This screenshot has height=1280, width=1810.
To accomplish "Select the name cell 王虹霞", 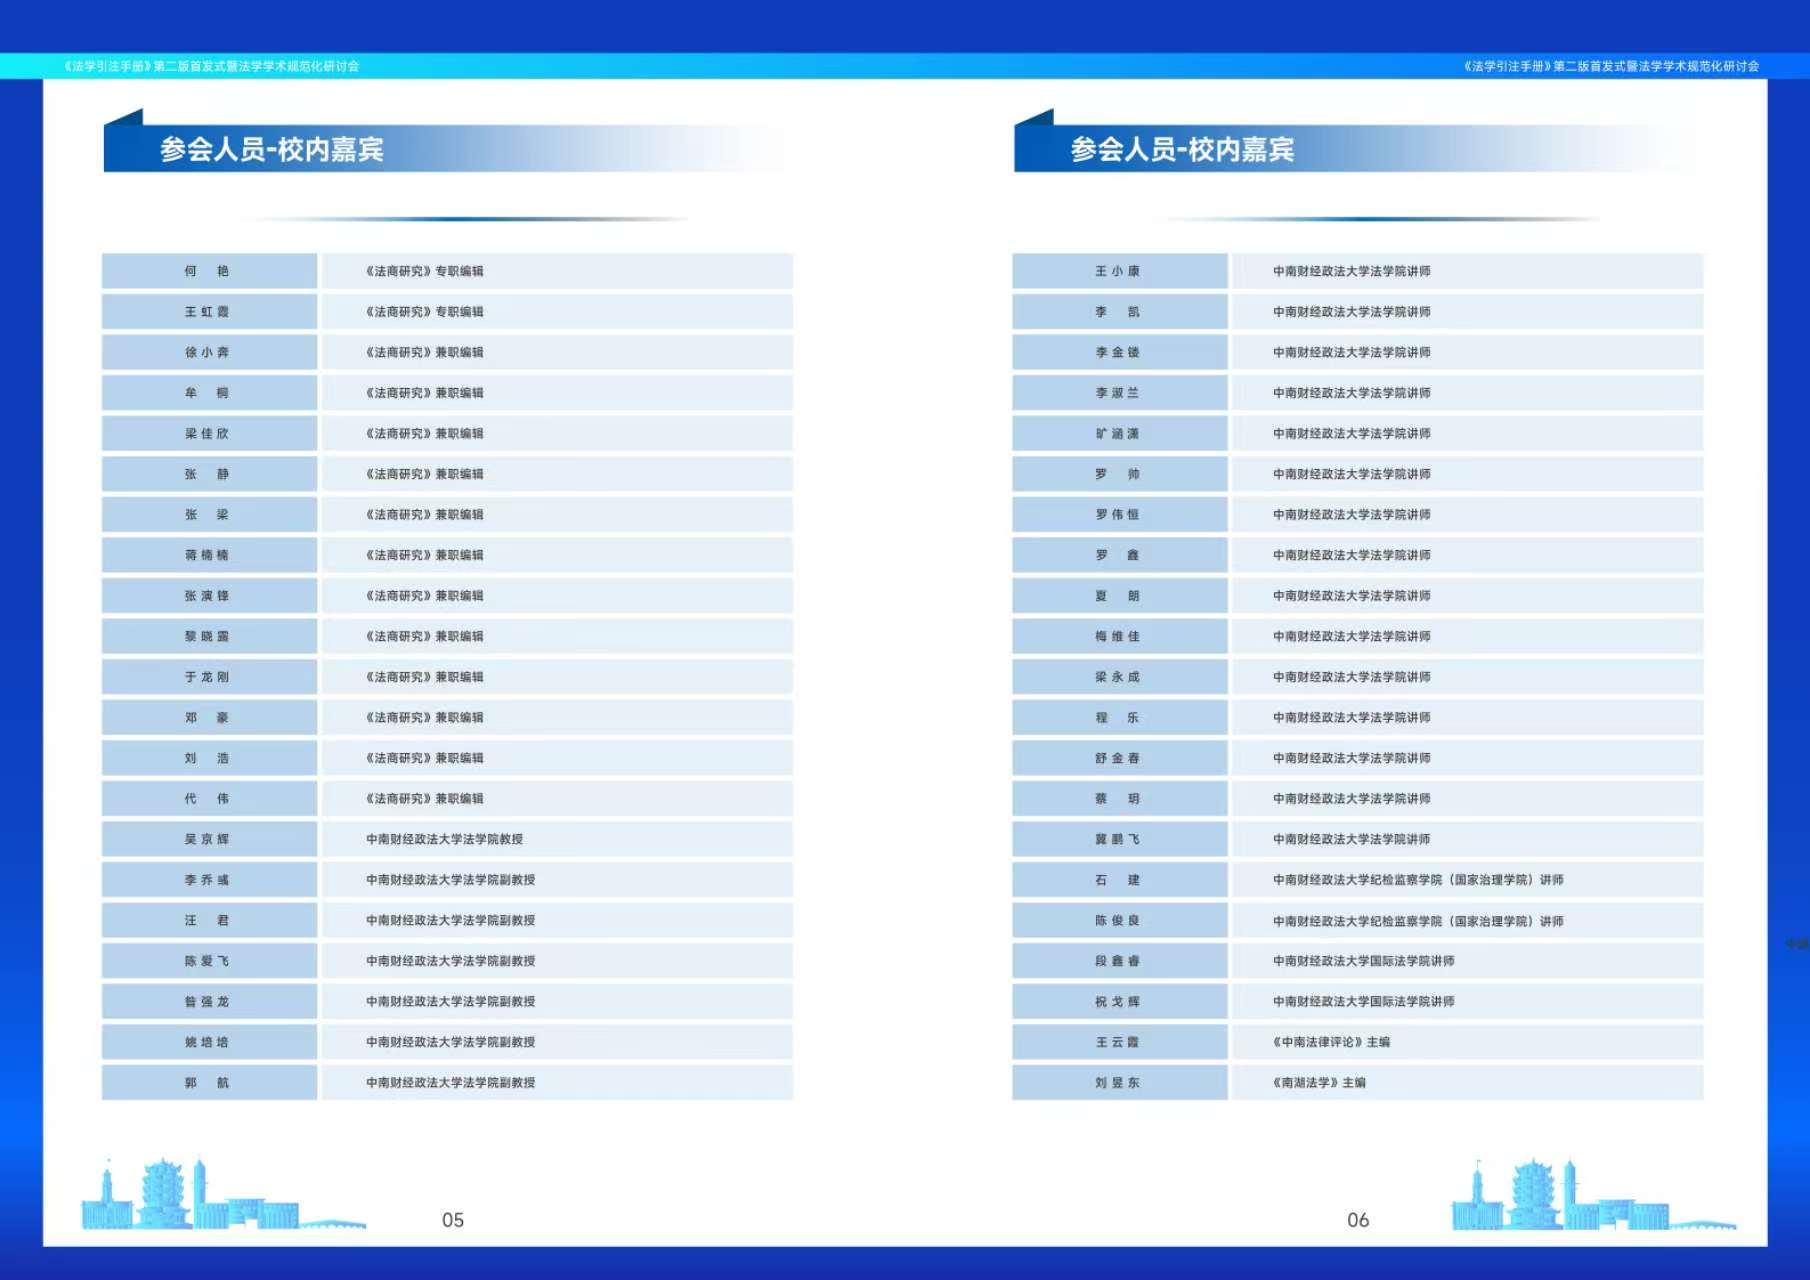I will click(x=207, y=312).
